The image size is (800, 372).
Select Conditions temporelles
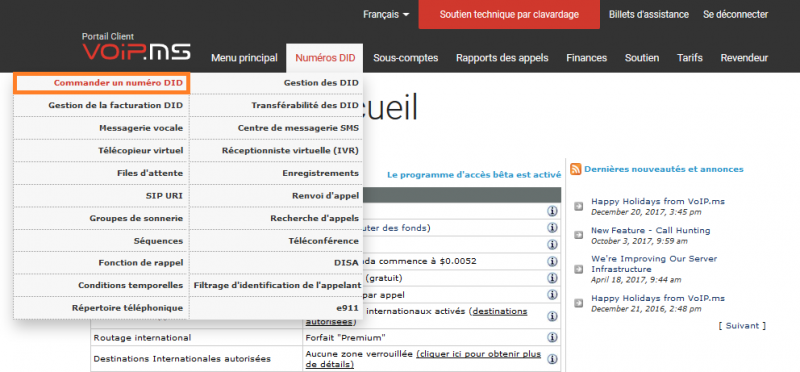102,285
